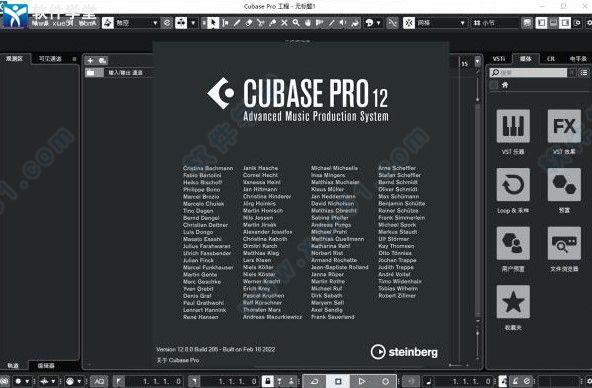This screenshot has width=592, height=388.
Task: Open the grid type field
Action: [x=495, y=23]
